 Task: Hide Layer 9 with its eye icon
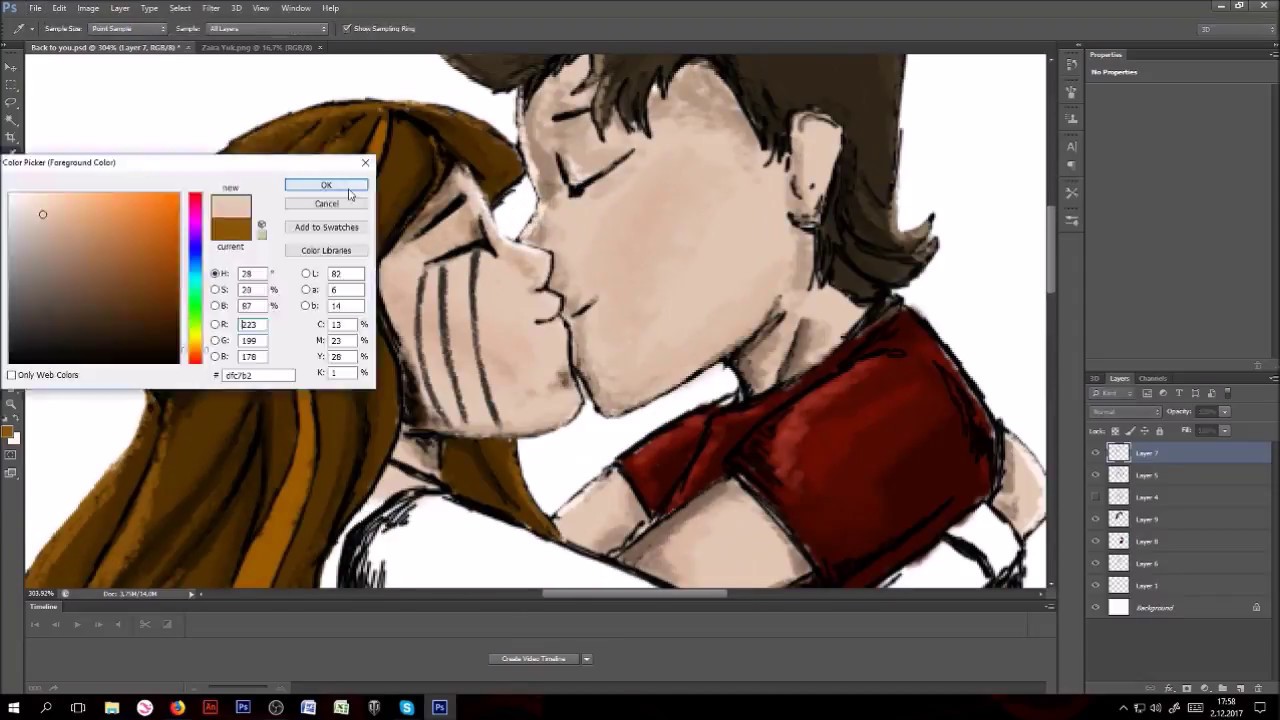1095,519
